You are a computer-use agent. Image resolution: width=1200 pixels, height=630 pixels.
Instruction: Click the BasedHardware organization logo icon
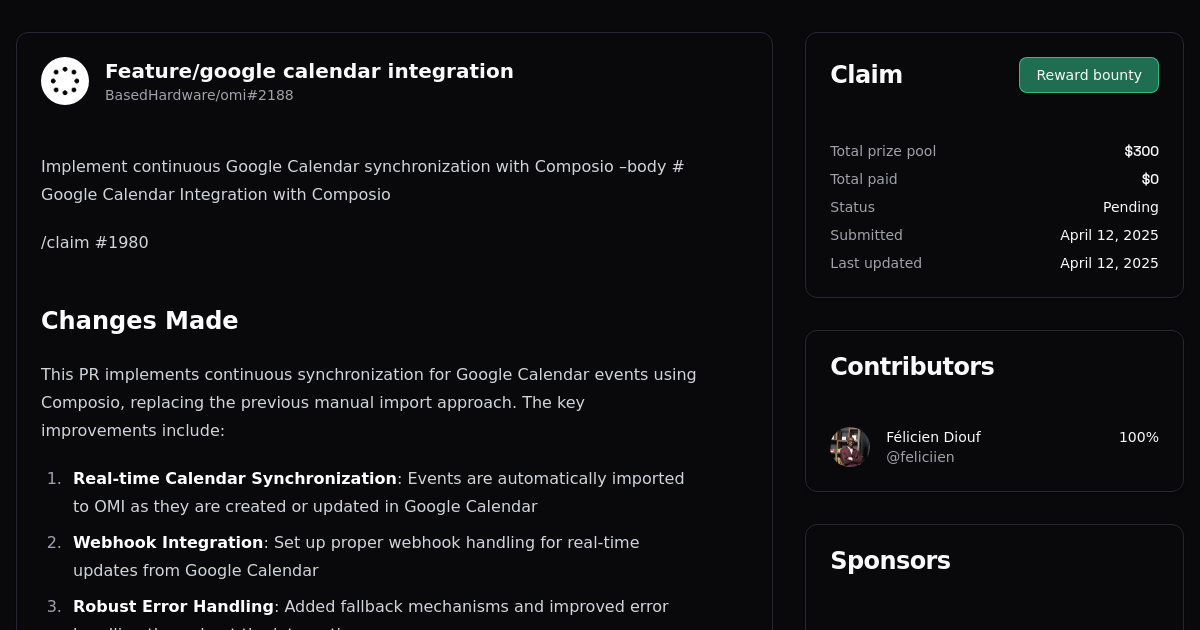pos(65,81)
